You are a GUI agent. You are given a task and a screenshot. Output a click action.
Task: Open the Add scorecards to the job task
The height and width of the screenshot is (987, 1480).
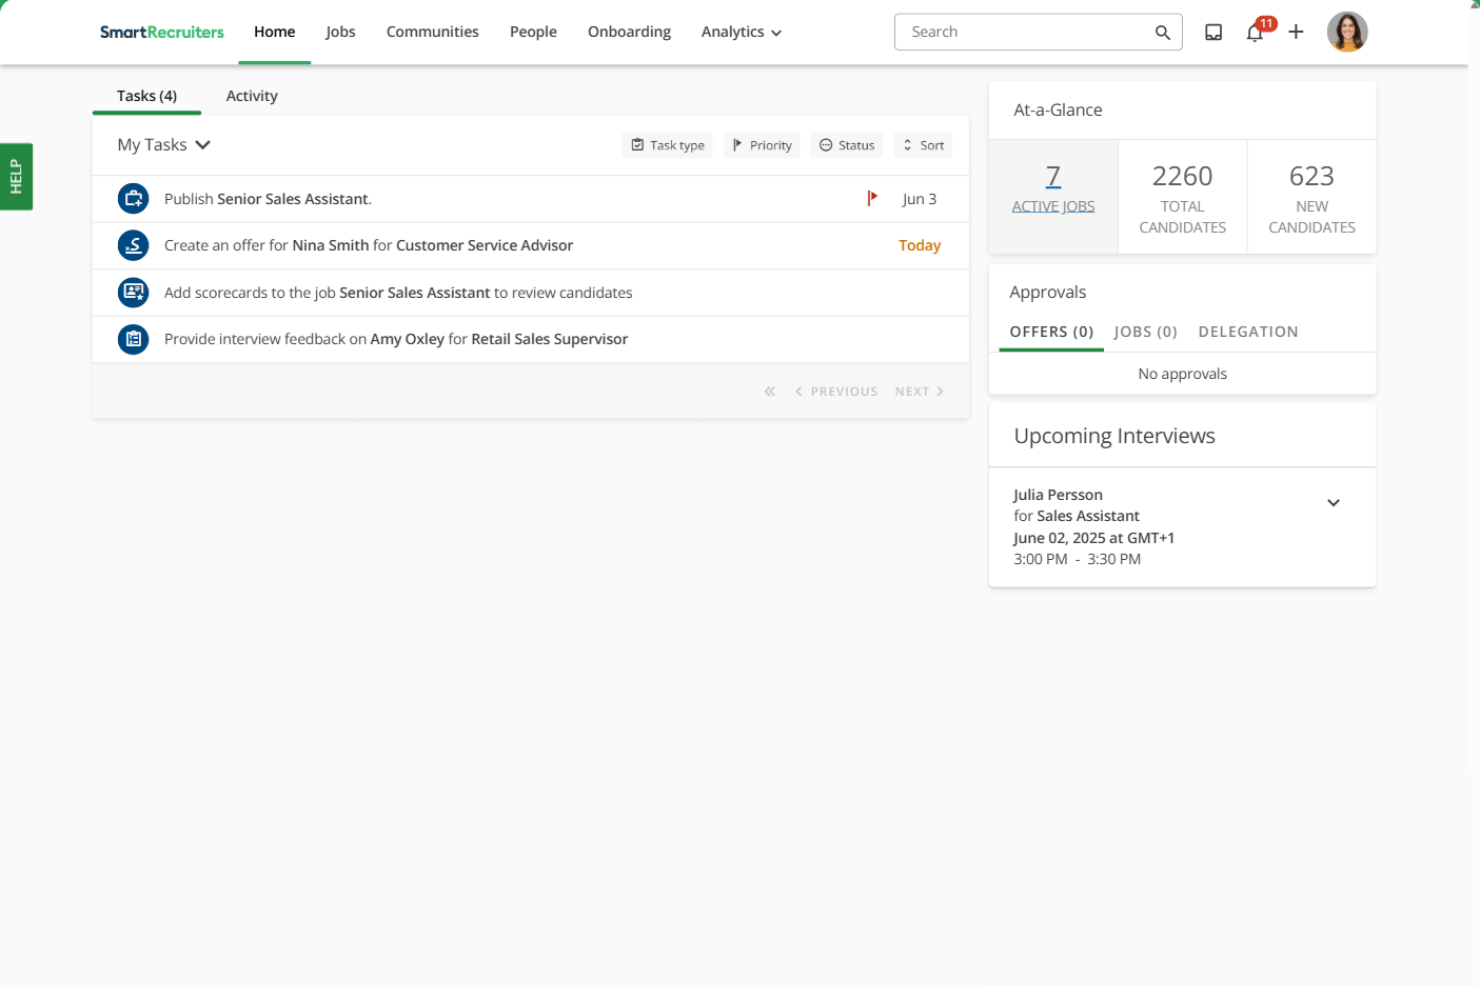(530, 292)
